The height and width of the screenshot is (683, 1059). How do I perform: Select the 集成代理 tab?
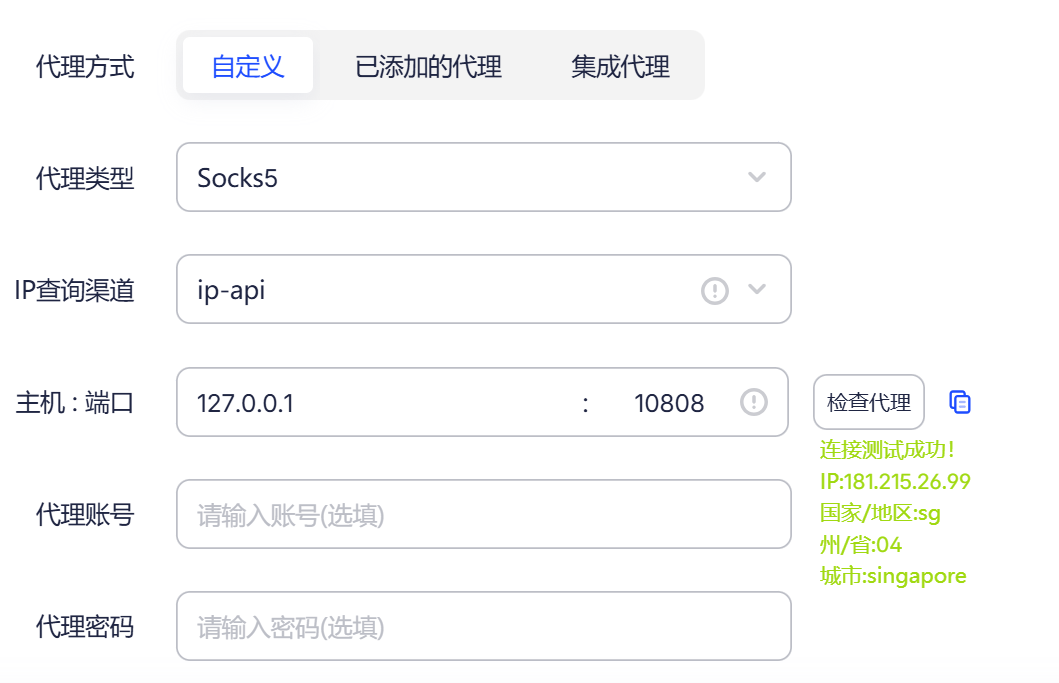620,65
